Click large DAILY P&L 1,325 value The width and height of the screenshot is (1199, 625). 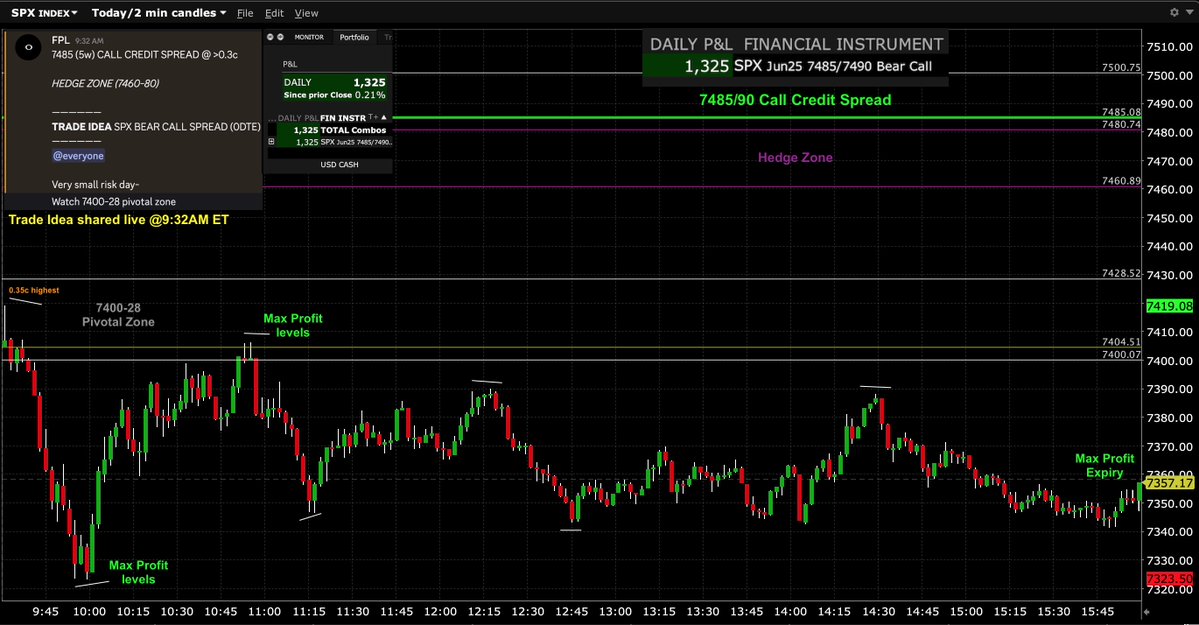click(x=707, y=67)
